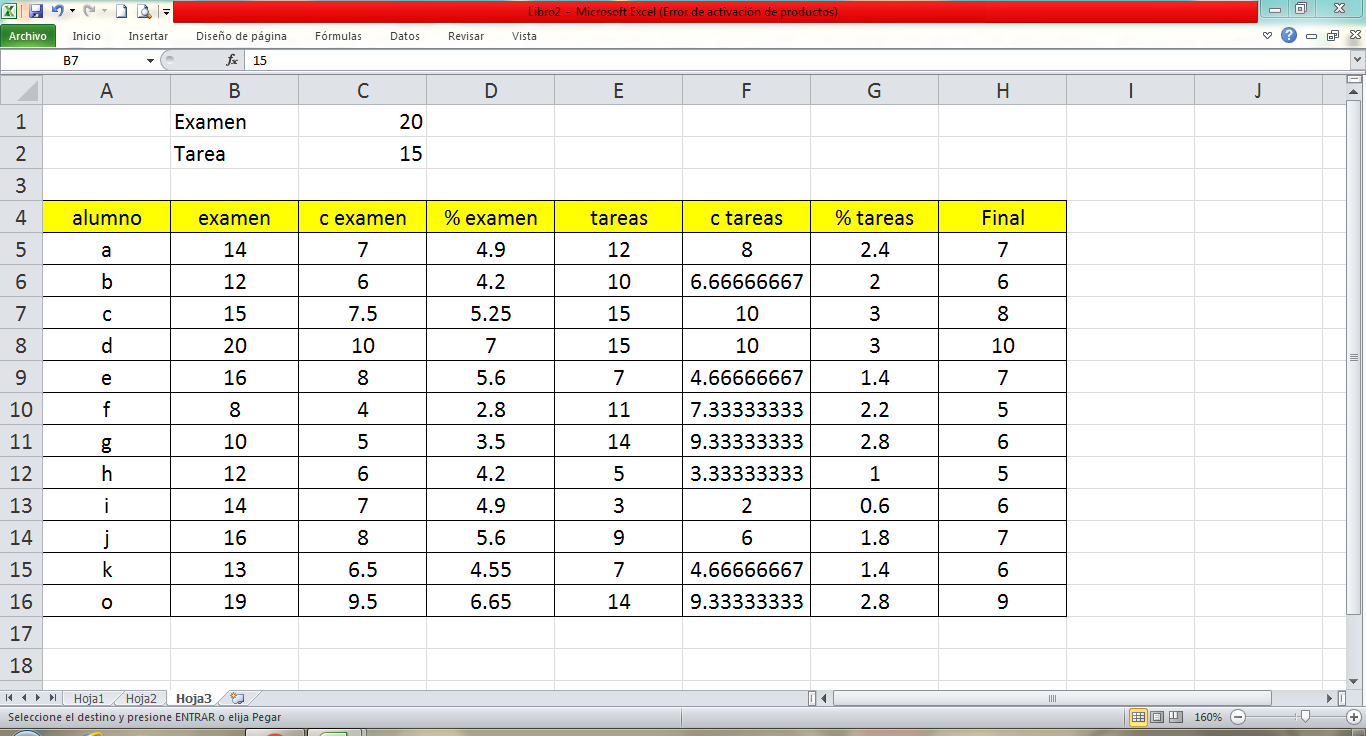Open the Vista ribbon tab
Image resolution: width=1366 pixels, height=736 pixels.
click(524, 36)
